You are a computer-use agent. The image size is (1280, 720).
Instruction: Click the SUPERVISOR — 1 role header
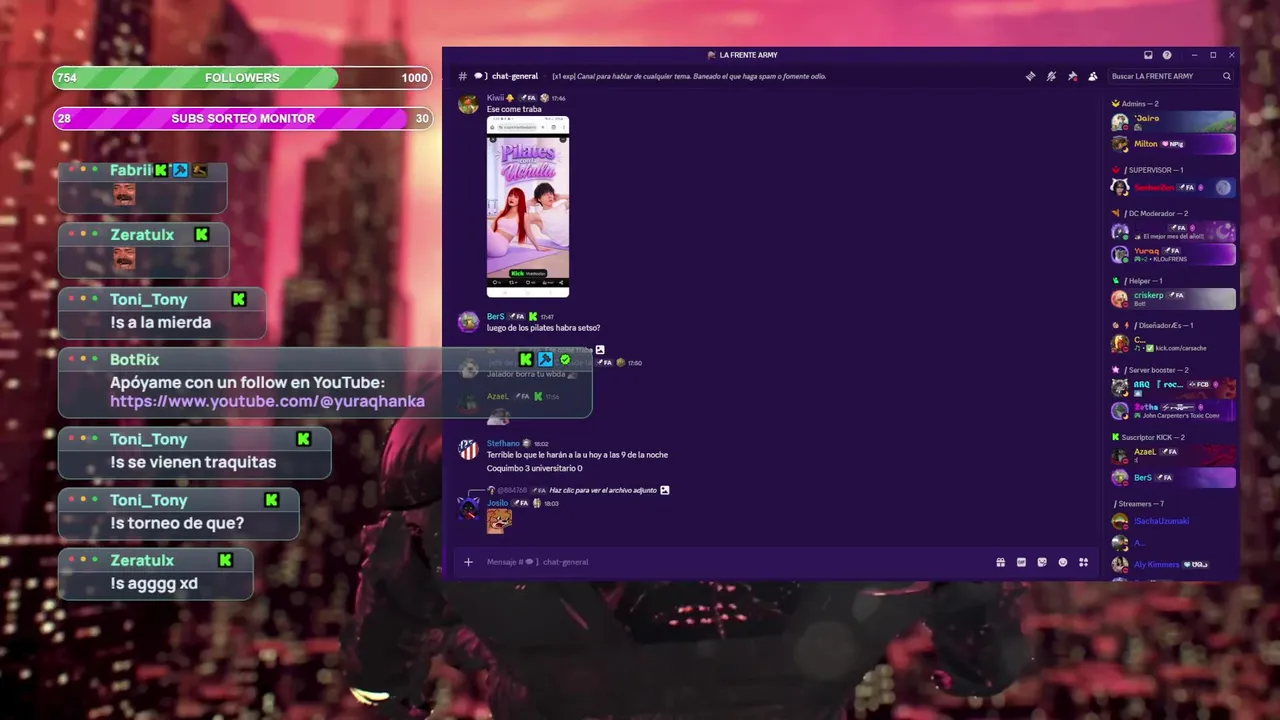[x=1155, y=170]
